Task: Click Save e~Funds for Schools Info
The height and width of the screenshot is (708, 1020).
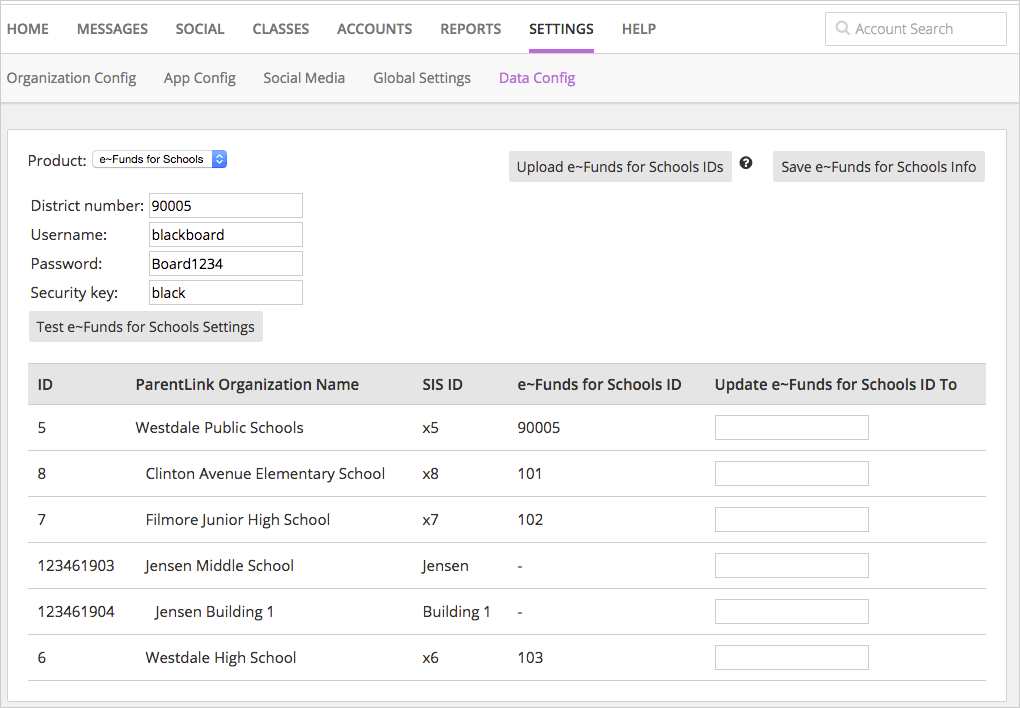Action: 879,167
